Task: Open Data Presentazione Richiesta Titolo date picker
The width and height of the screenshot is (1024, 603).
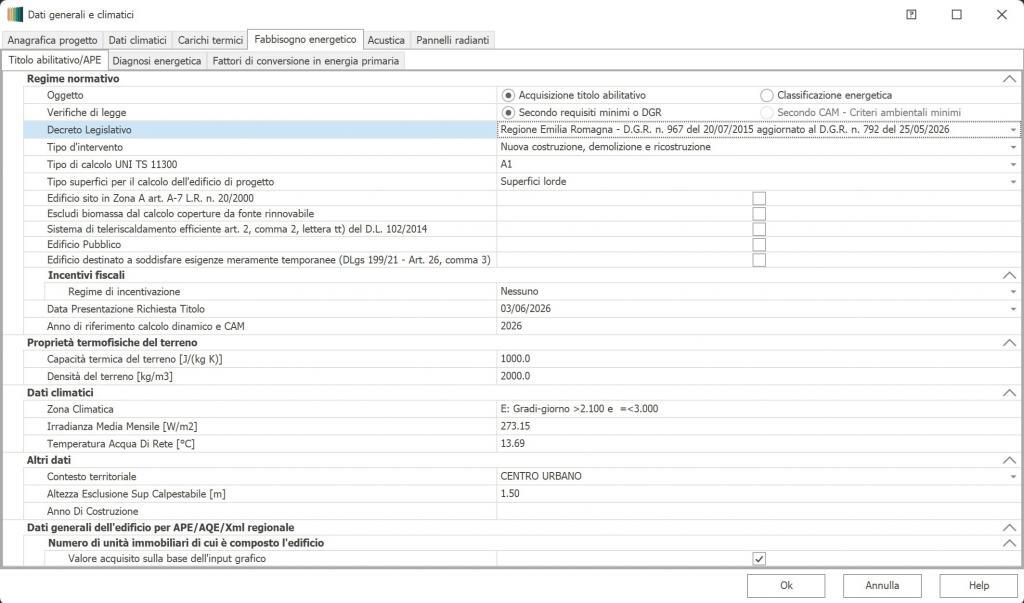Action: (x=1013, y=309)
